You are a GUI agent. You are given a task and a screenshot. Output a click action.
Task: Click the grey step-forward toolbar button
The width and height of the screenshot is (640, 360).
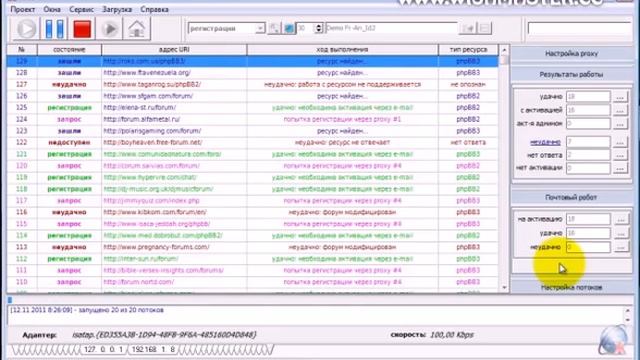click(109, 29)
